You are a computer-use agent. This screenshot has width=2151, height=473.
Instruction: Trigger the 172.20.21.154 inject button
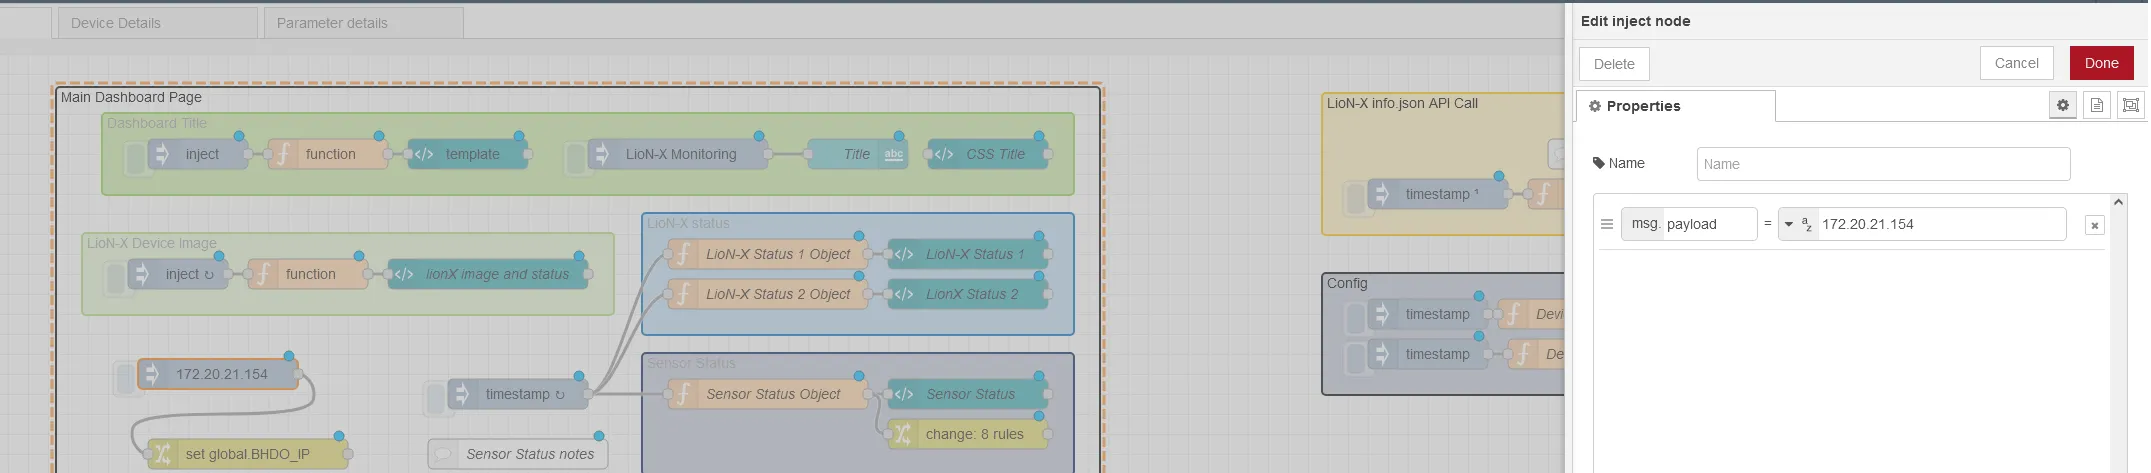click(x=125, y=377)
